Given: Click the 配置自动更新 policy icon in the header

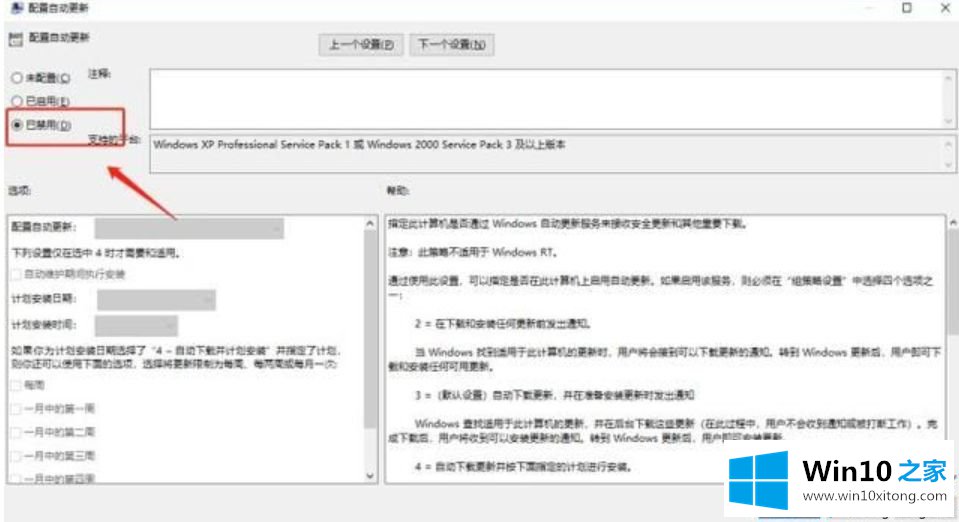Looking at the screenshot, I should 15,39.
